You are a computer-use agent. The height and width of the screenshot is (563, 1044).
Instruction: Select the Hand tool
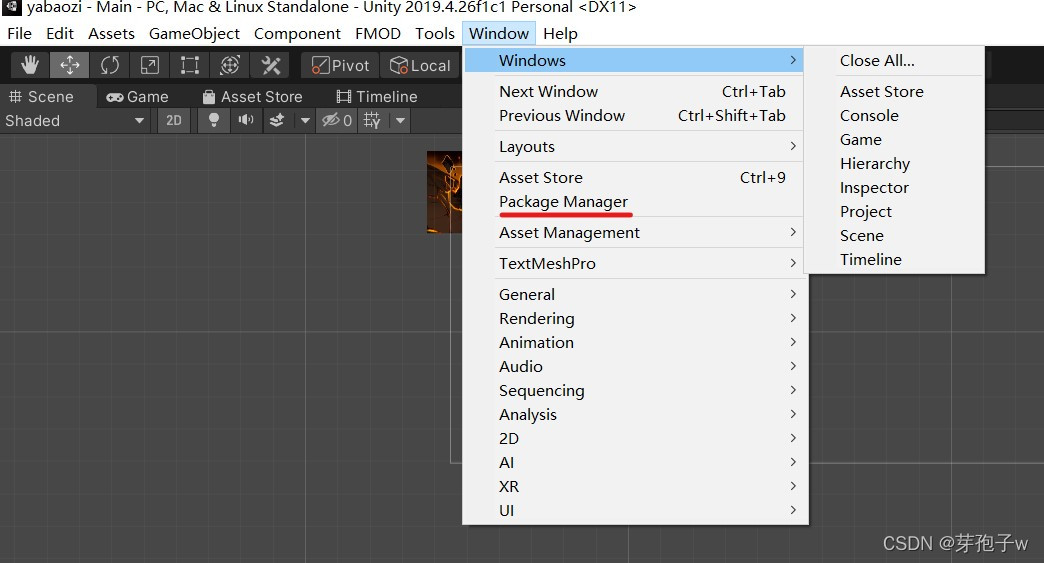(29, 65)
